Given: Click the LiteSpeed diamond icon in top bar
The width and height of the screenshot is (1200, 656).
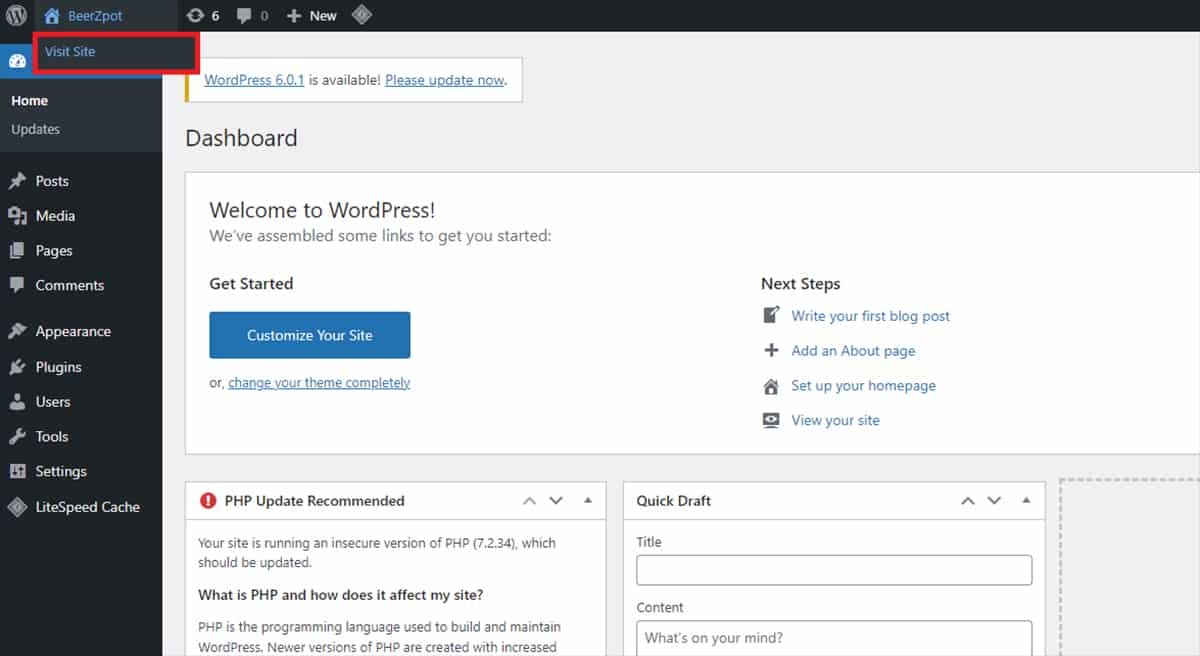Looking at the screenshot, I should click(361, 15).
